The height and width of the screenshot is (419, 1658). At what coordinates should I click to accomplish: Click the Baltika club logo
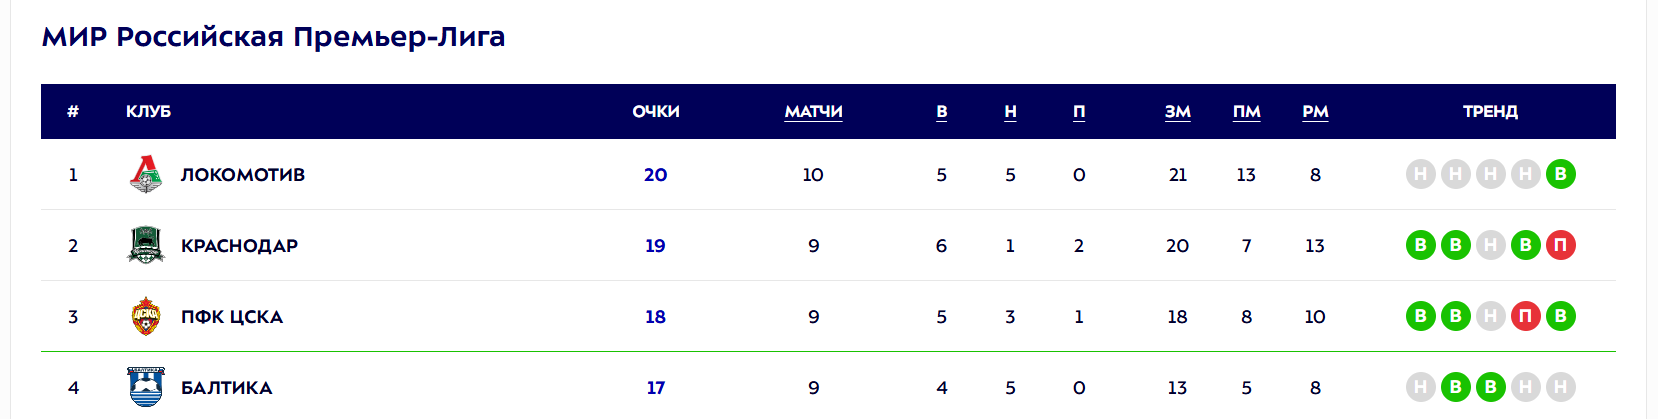tap(146, 387)
